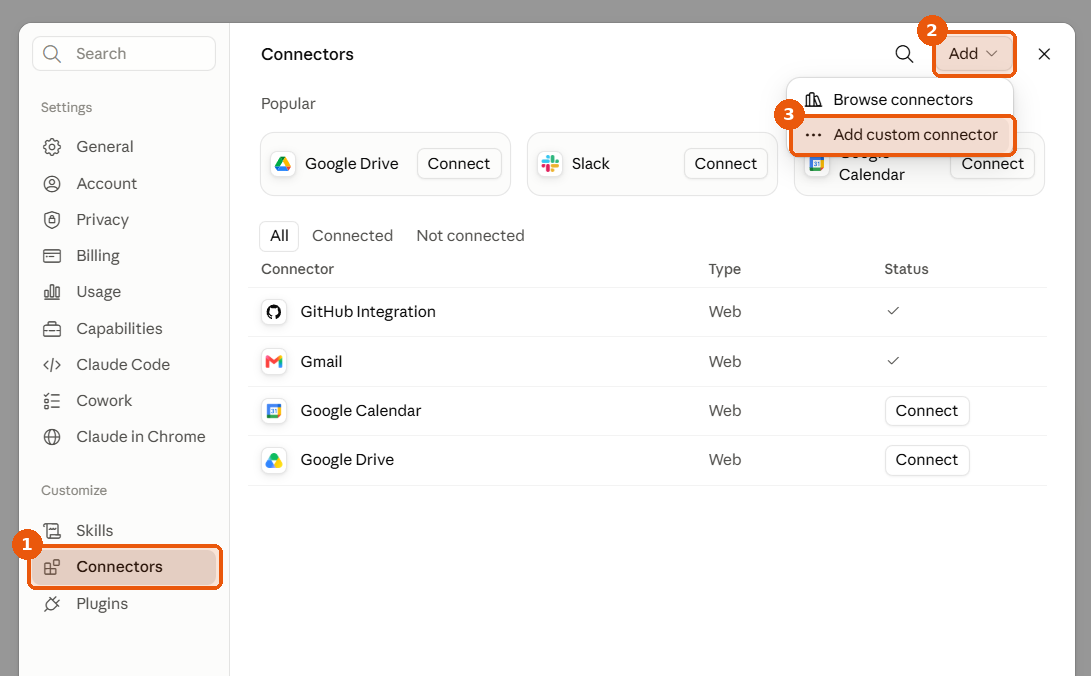
Task: Select Google Calendar name in table
Action: 360,411
